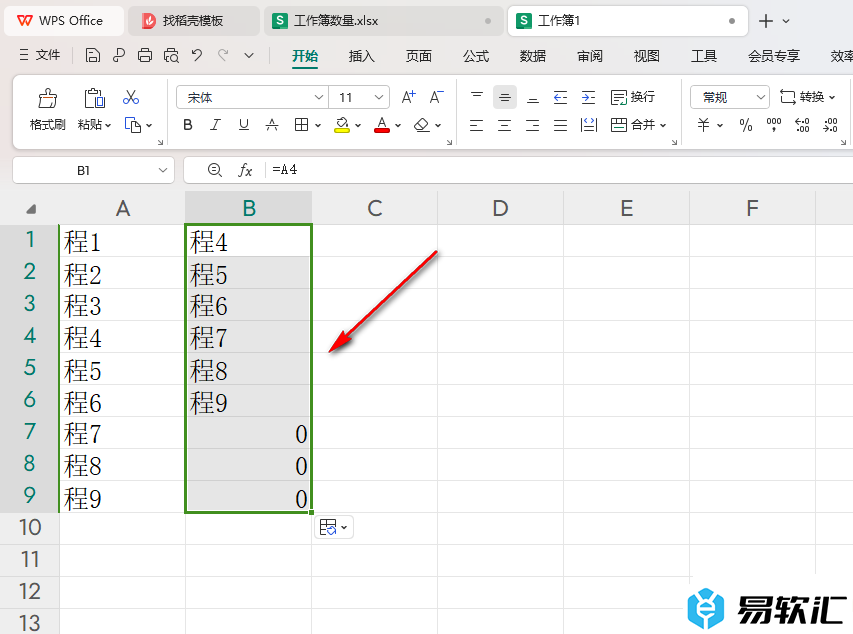Cut selection with scissors icon
The height and width of the screenshot is (634, 853).
(x=131, y=97)
